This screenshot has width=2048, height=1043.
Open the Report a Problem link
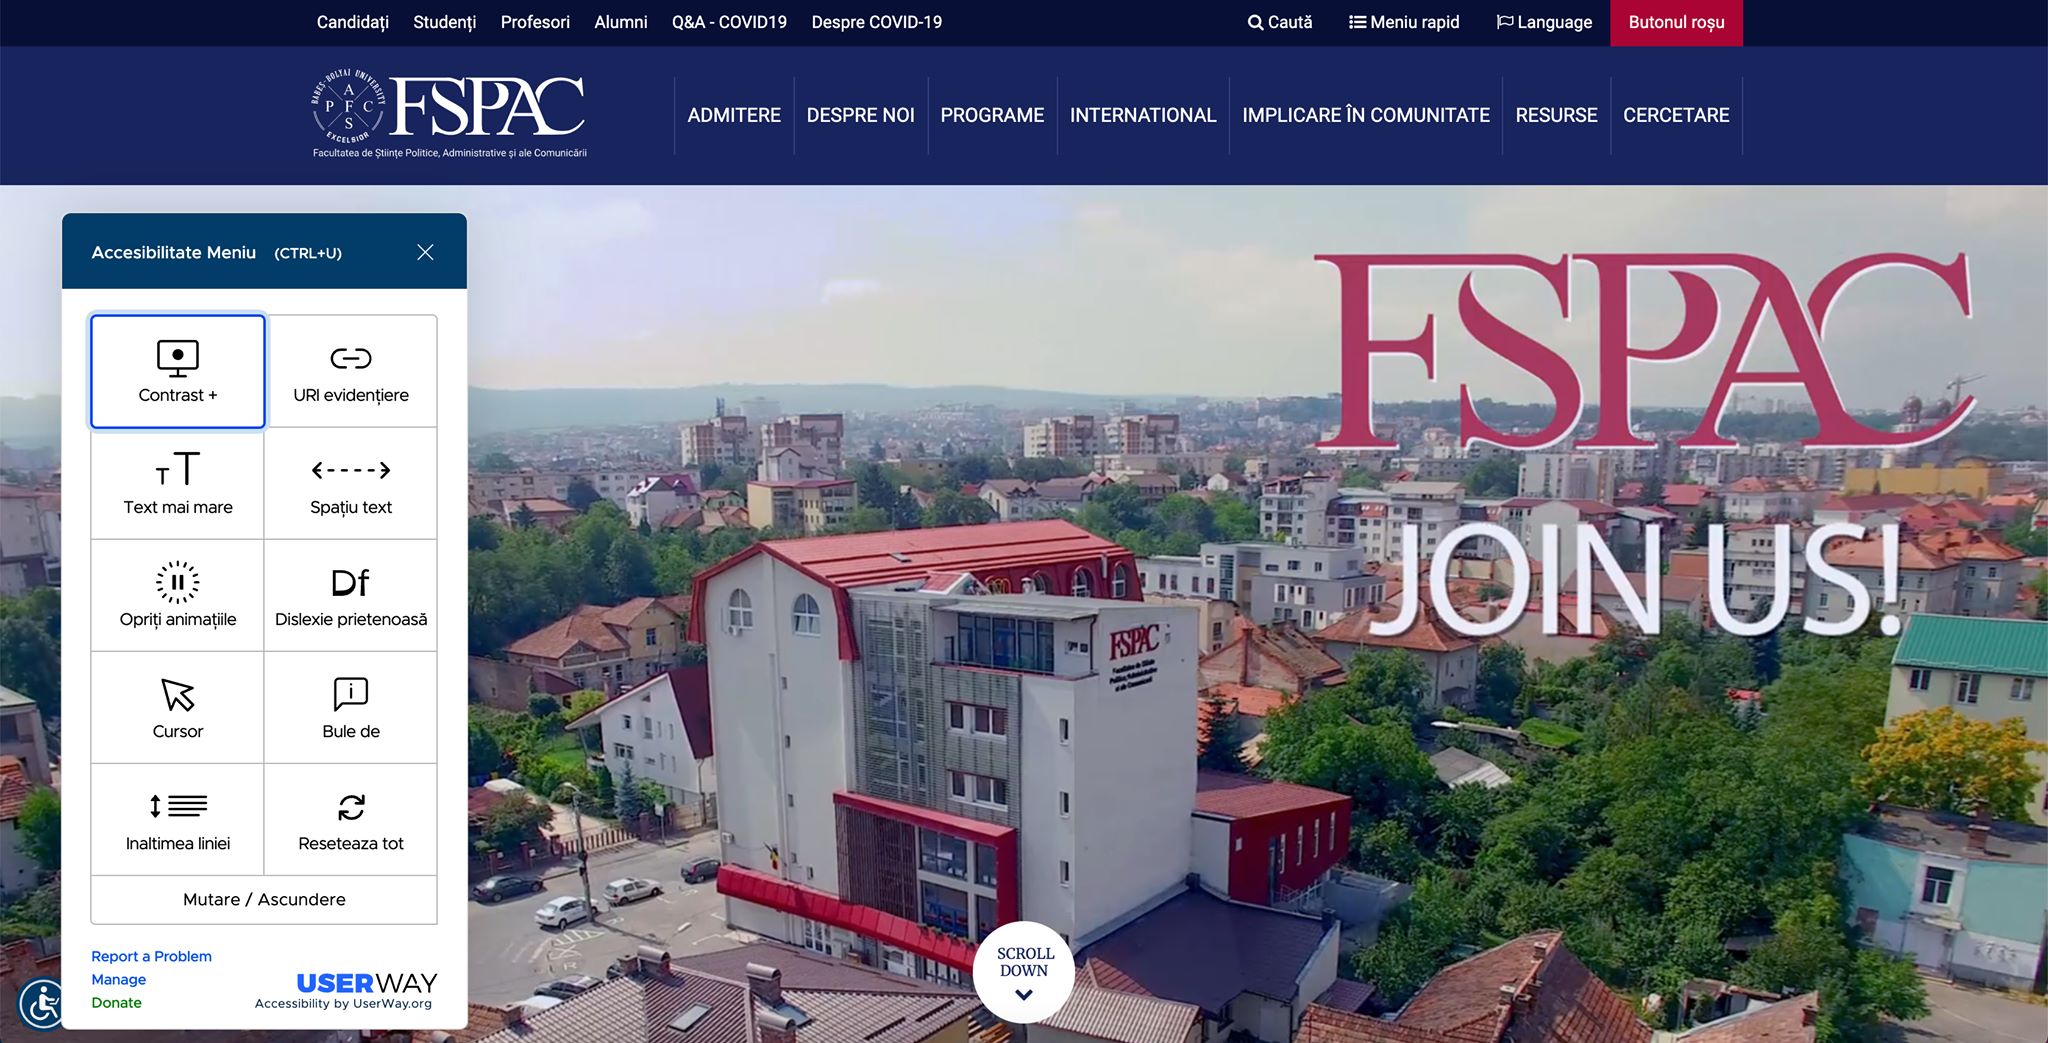[x=151, y=956]
